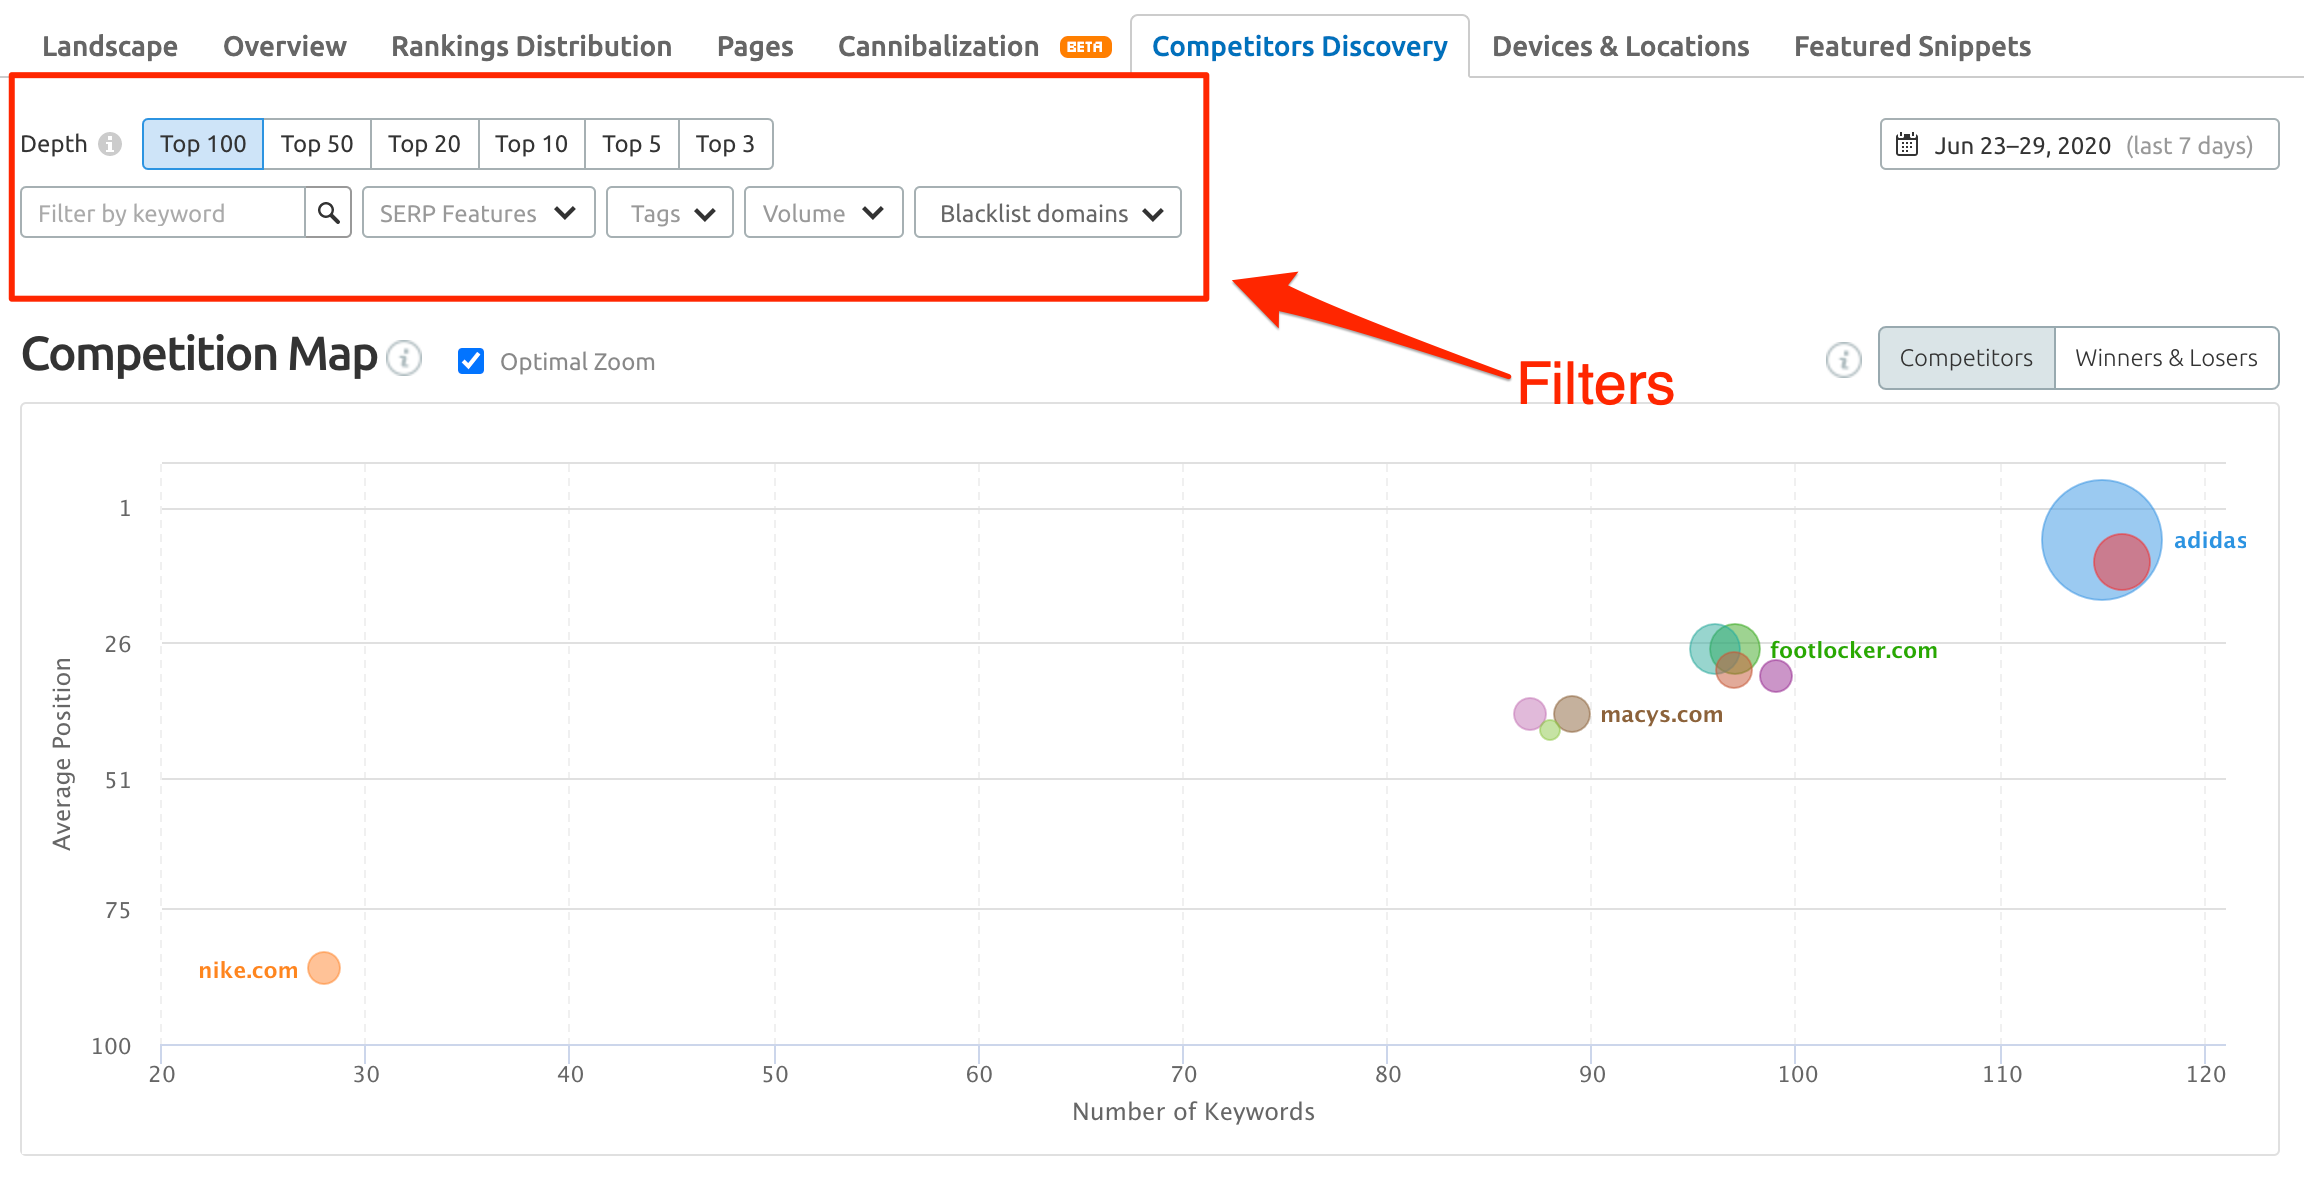The height and width of the screenshot is (1200, 2304).
Task: Select the Top 20 depth option
Action: coord(424,144)
